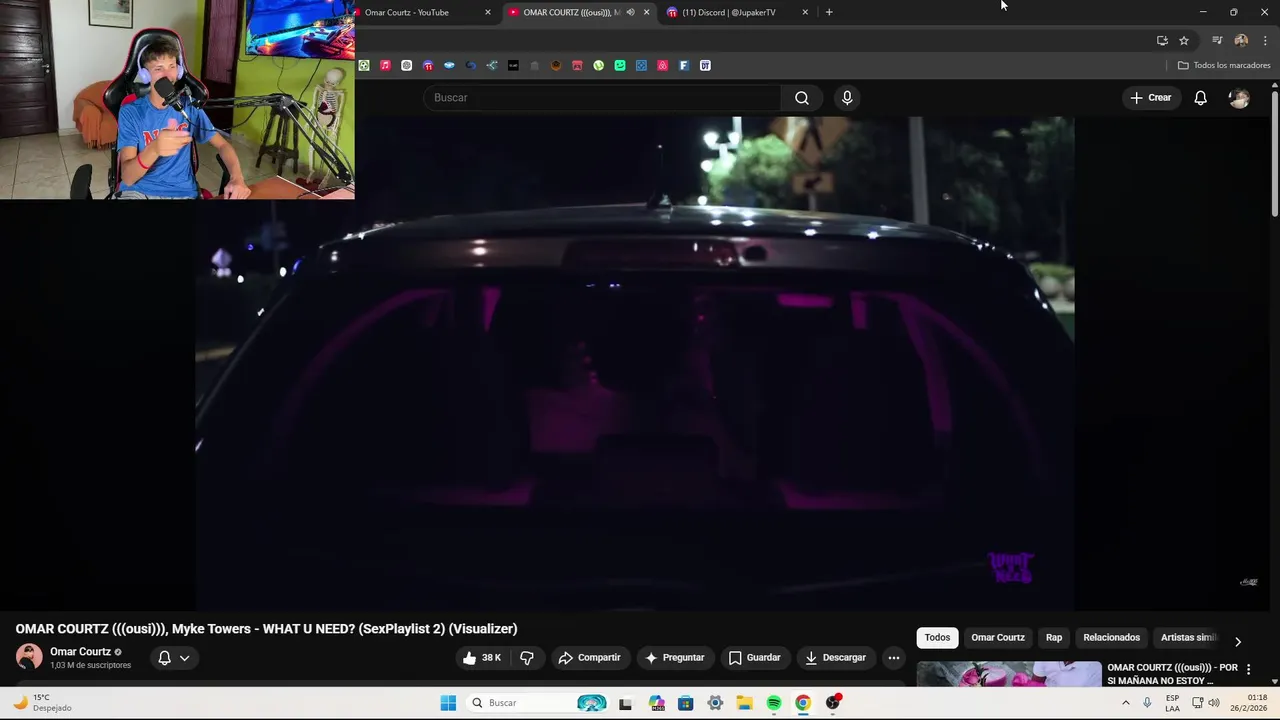Open the pink music note bookmark
Screen dimensions: 1280x720
[x=385, y=65]
